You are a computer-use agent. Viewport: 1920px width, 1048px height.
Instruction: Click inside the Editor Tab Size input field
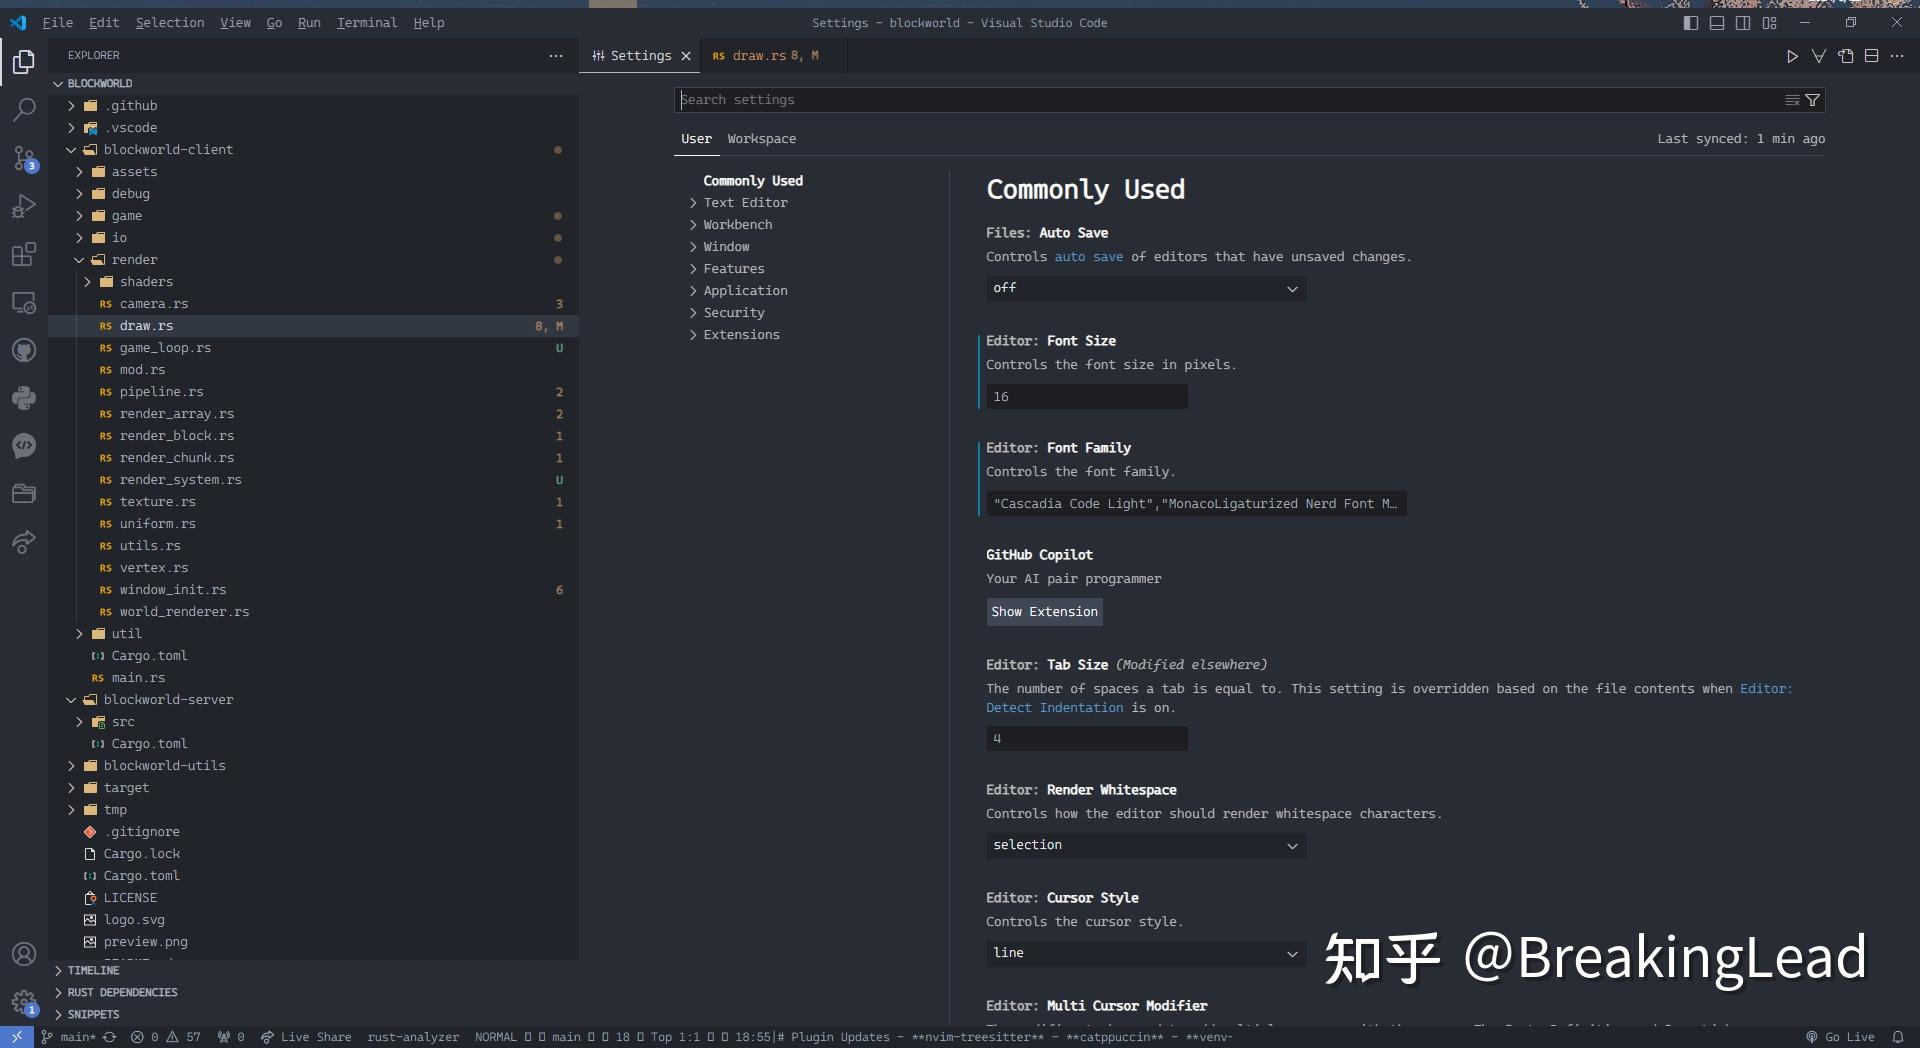pos(1085,739)
